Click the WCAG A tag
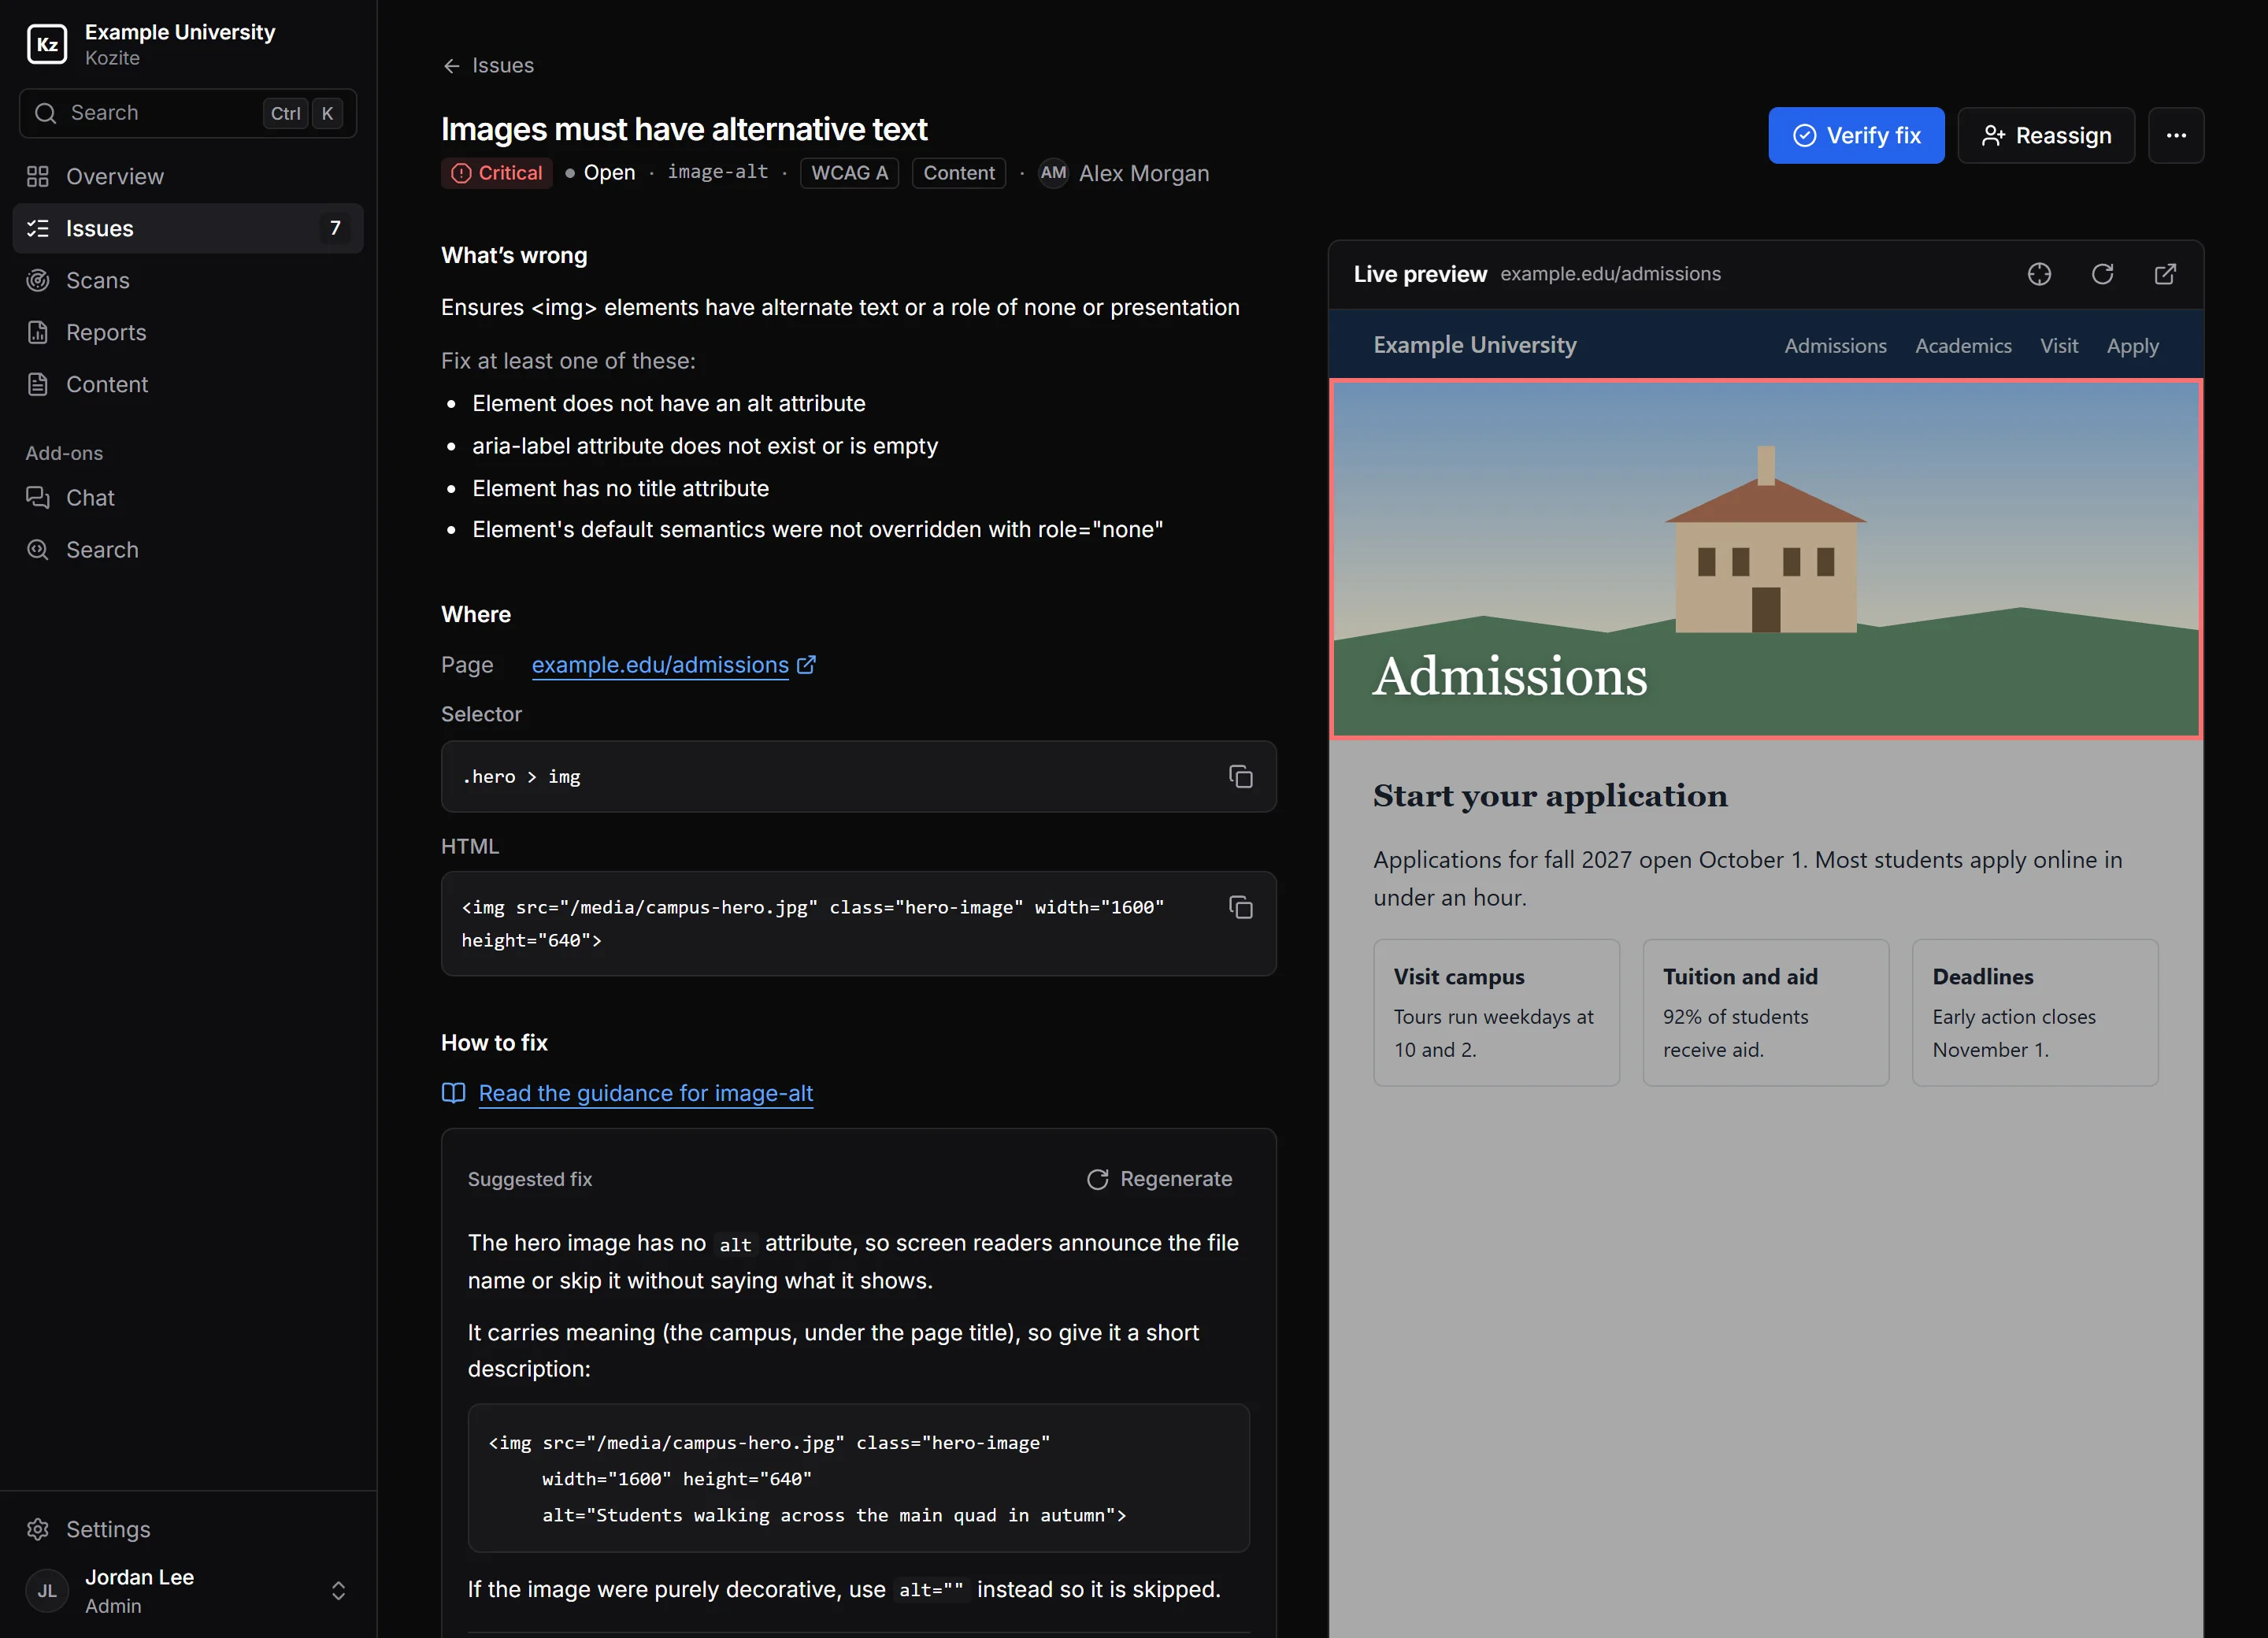 coord(849,173)
